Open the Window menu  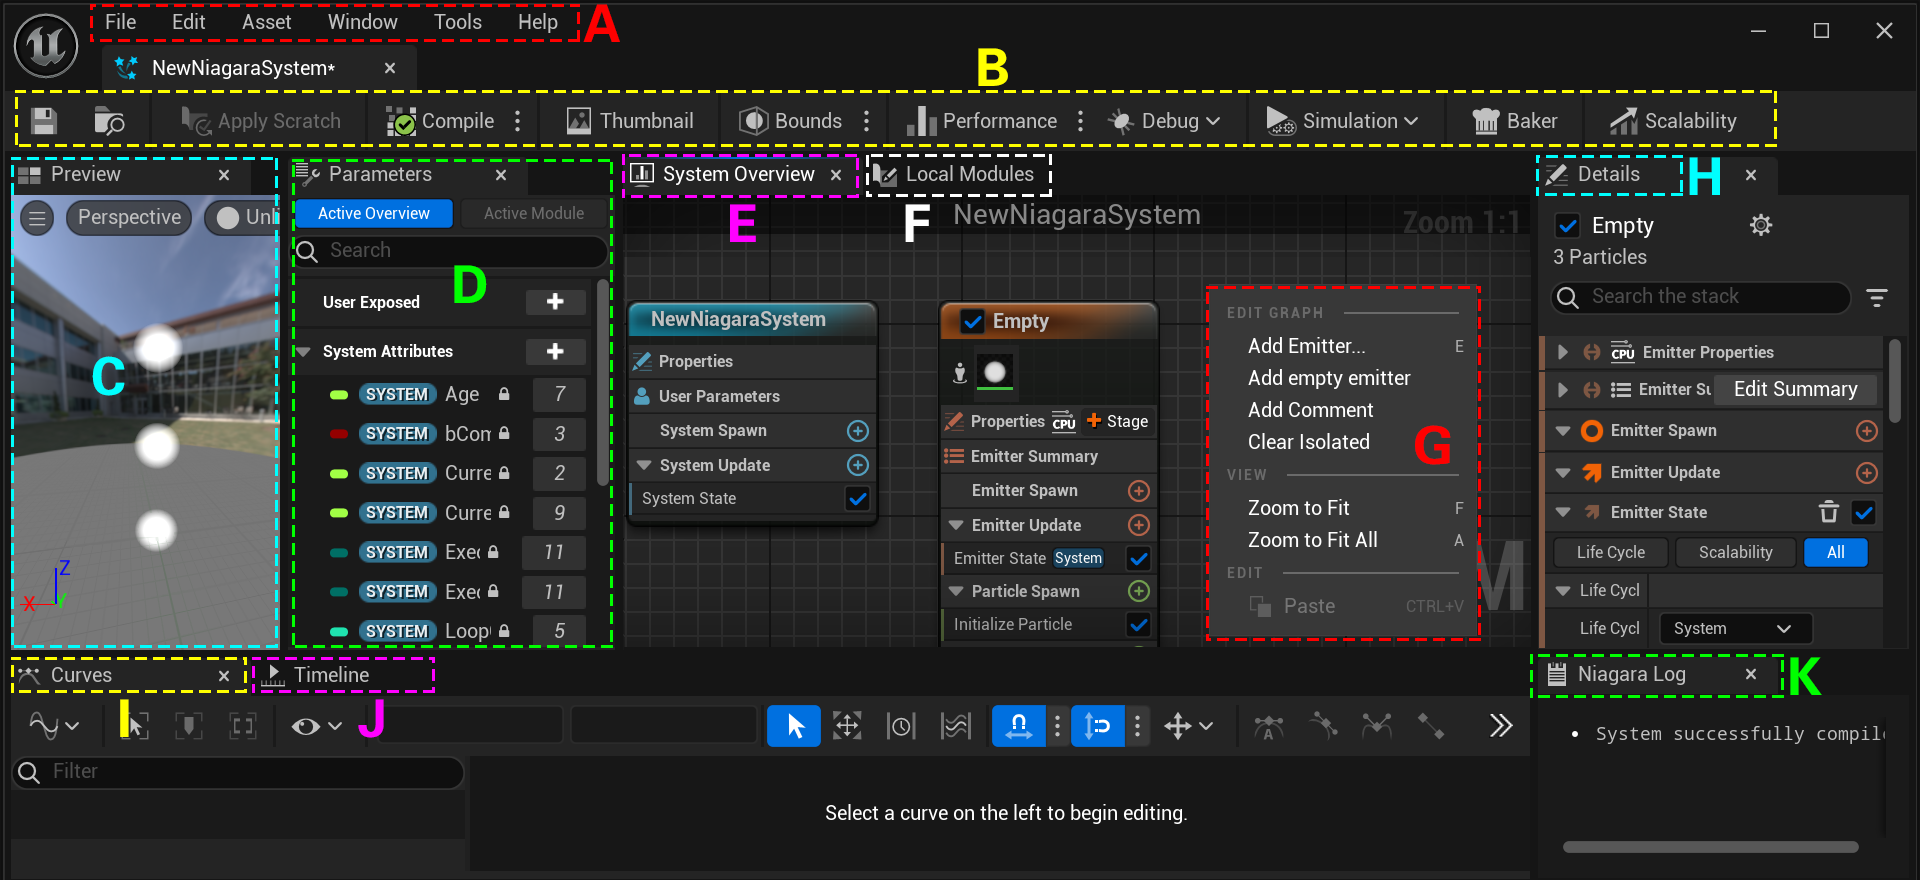click(362, 22)
